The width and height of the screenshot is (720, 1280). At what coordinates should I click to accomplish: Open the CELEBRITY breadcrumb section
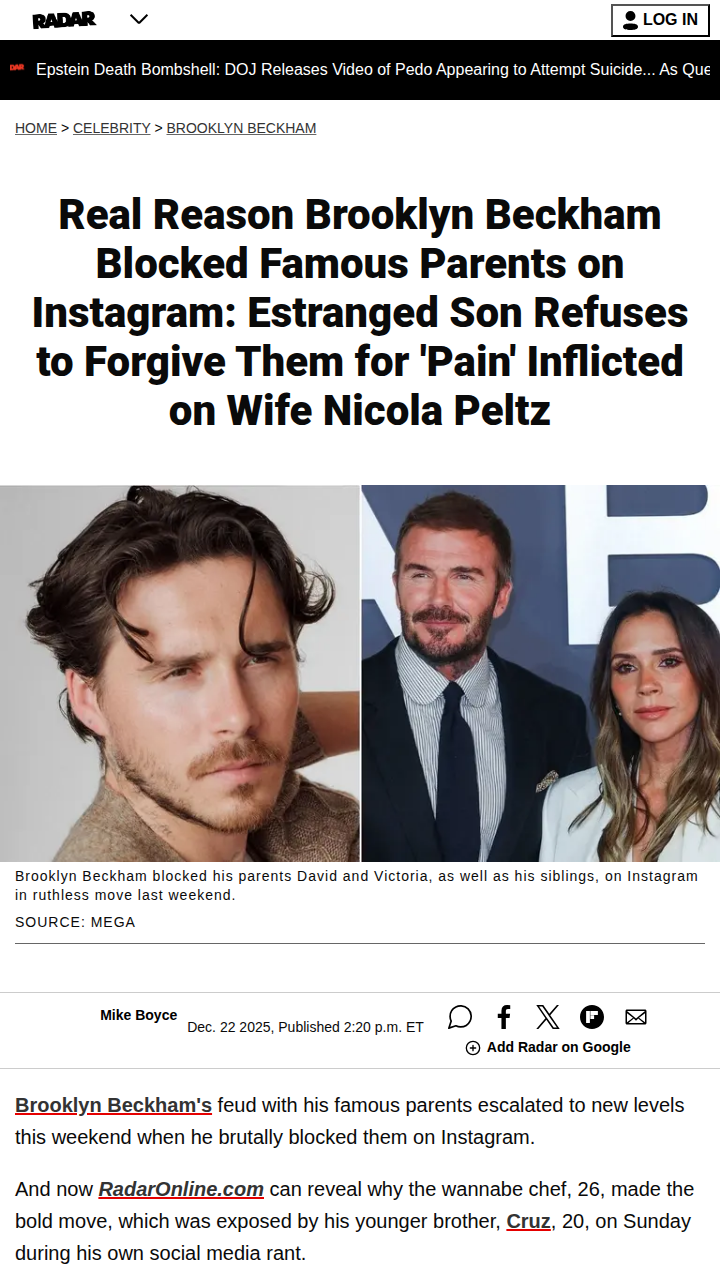click(111, 128)
